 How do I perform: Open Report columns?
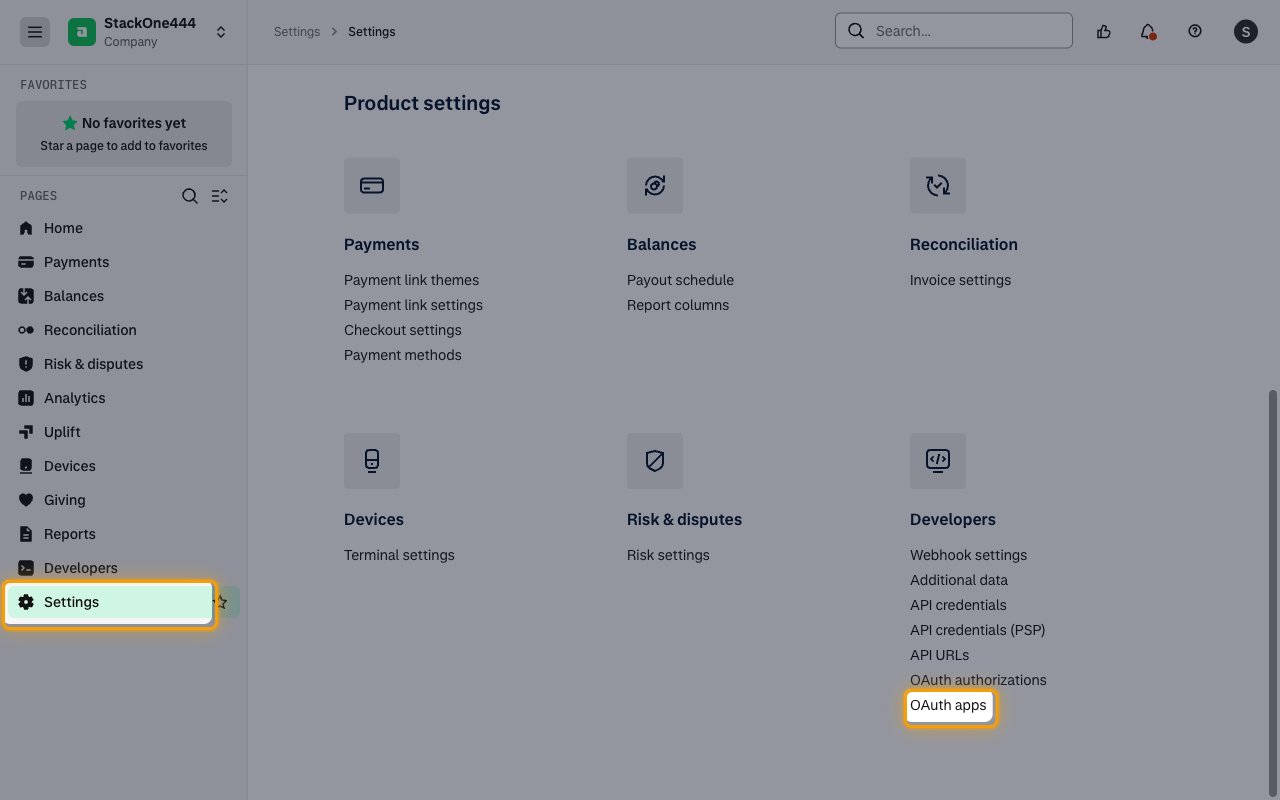(678, 305)
